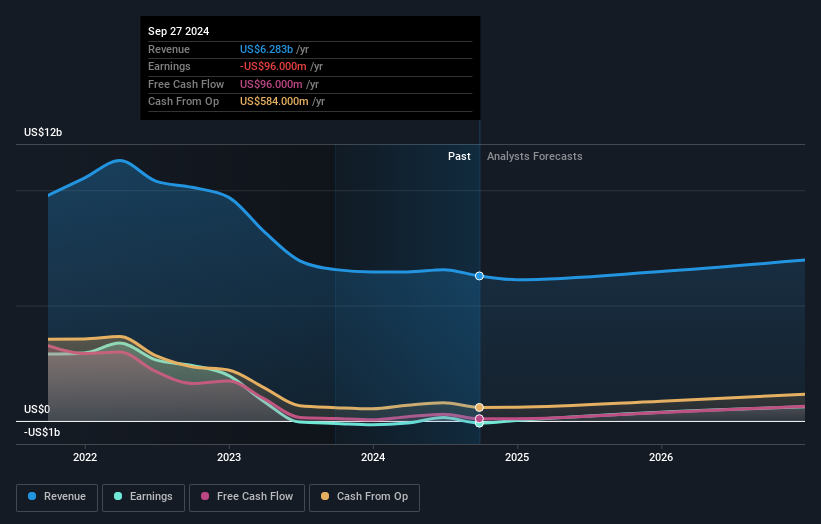Click the Sep 27 2024 tooltip date
The width and height of the screenshot is (821, 524).
tap(179, 31)
